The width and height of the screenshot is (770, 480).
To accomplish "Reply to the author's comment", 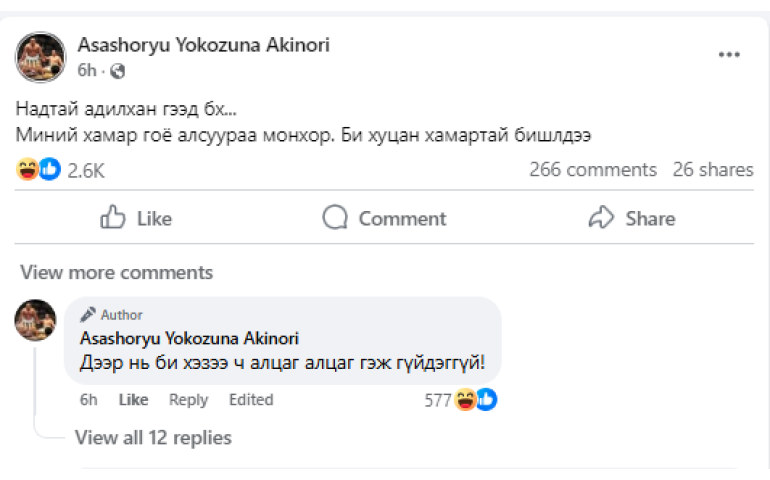I will (188, 400).
